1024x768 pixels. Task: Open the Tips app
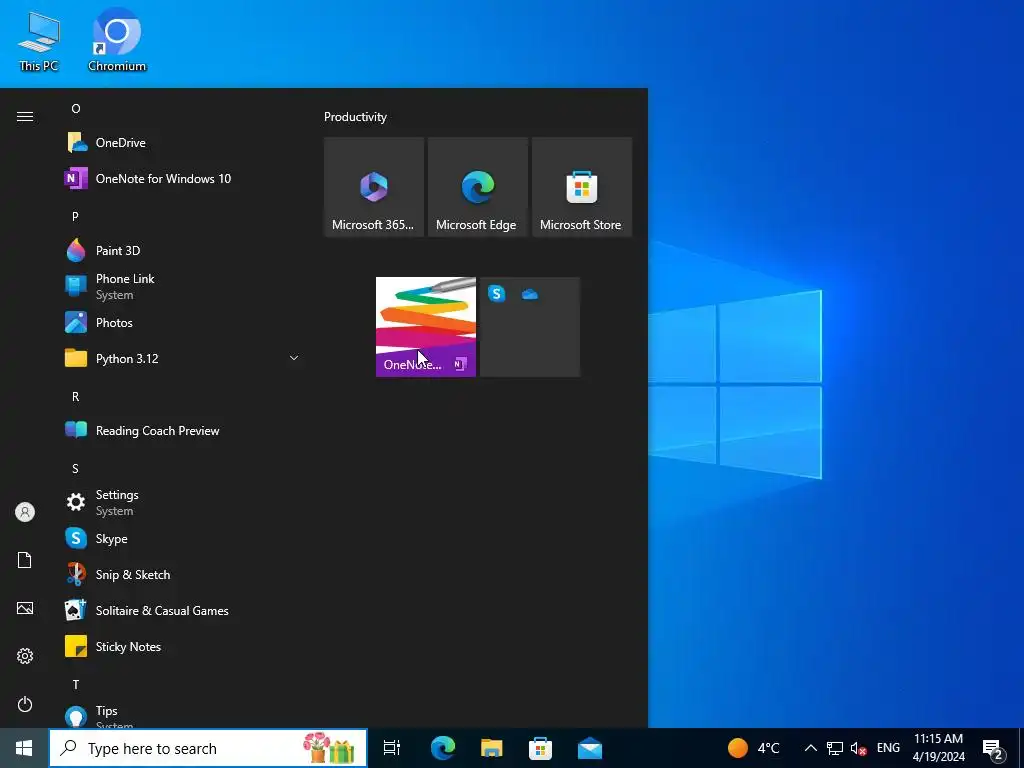point(183,716)
